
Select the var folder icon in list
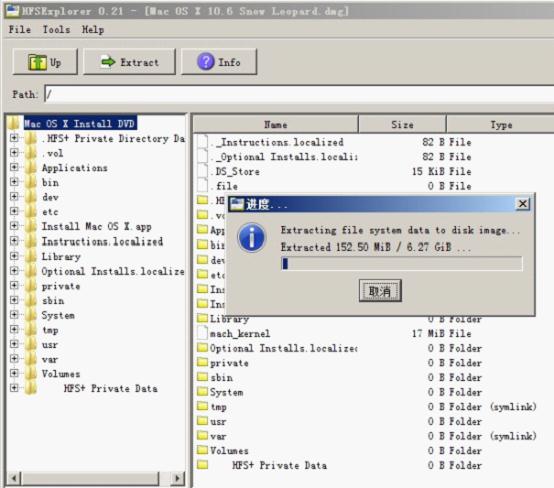tap(203, 436)
